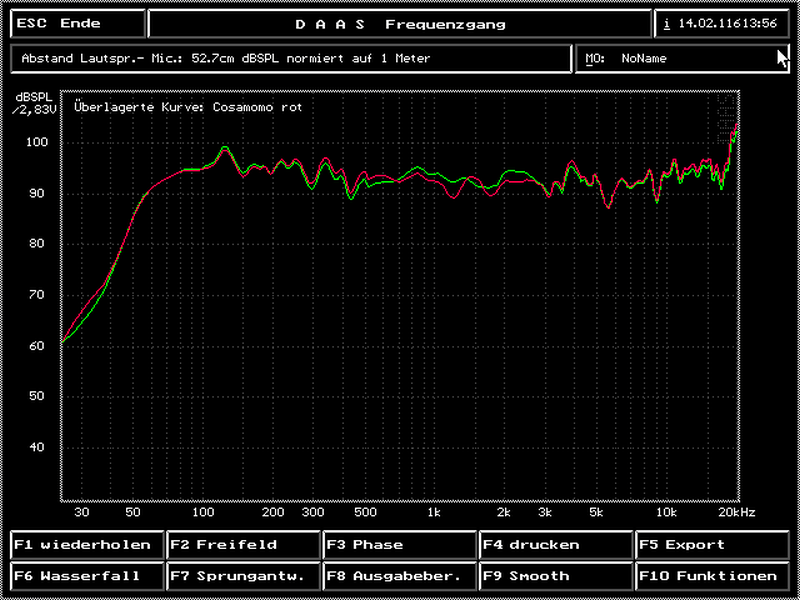Open F5 Export function

712,545
